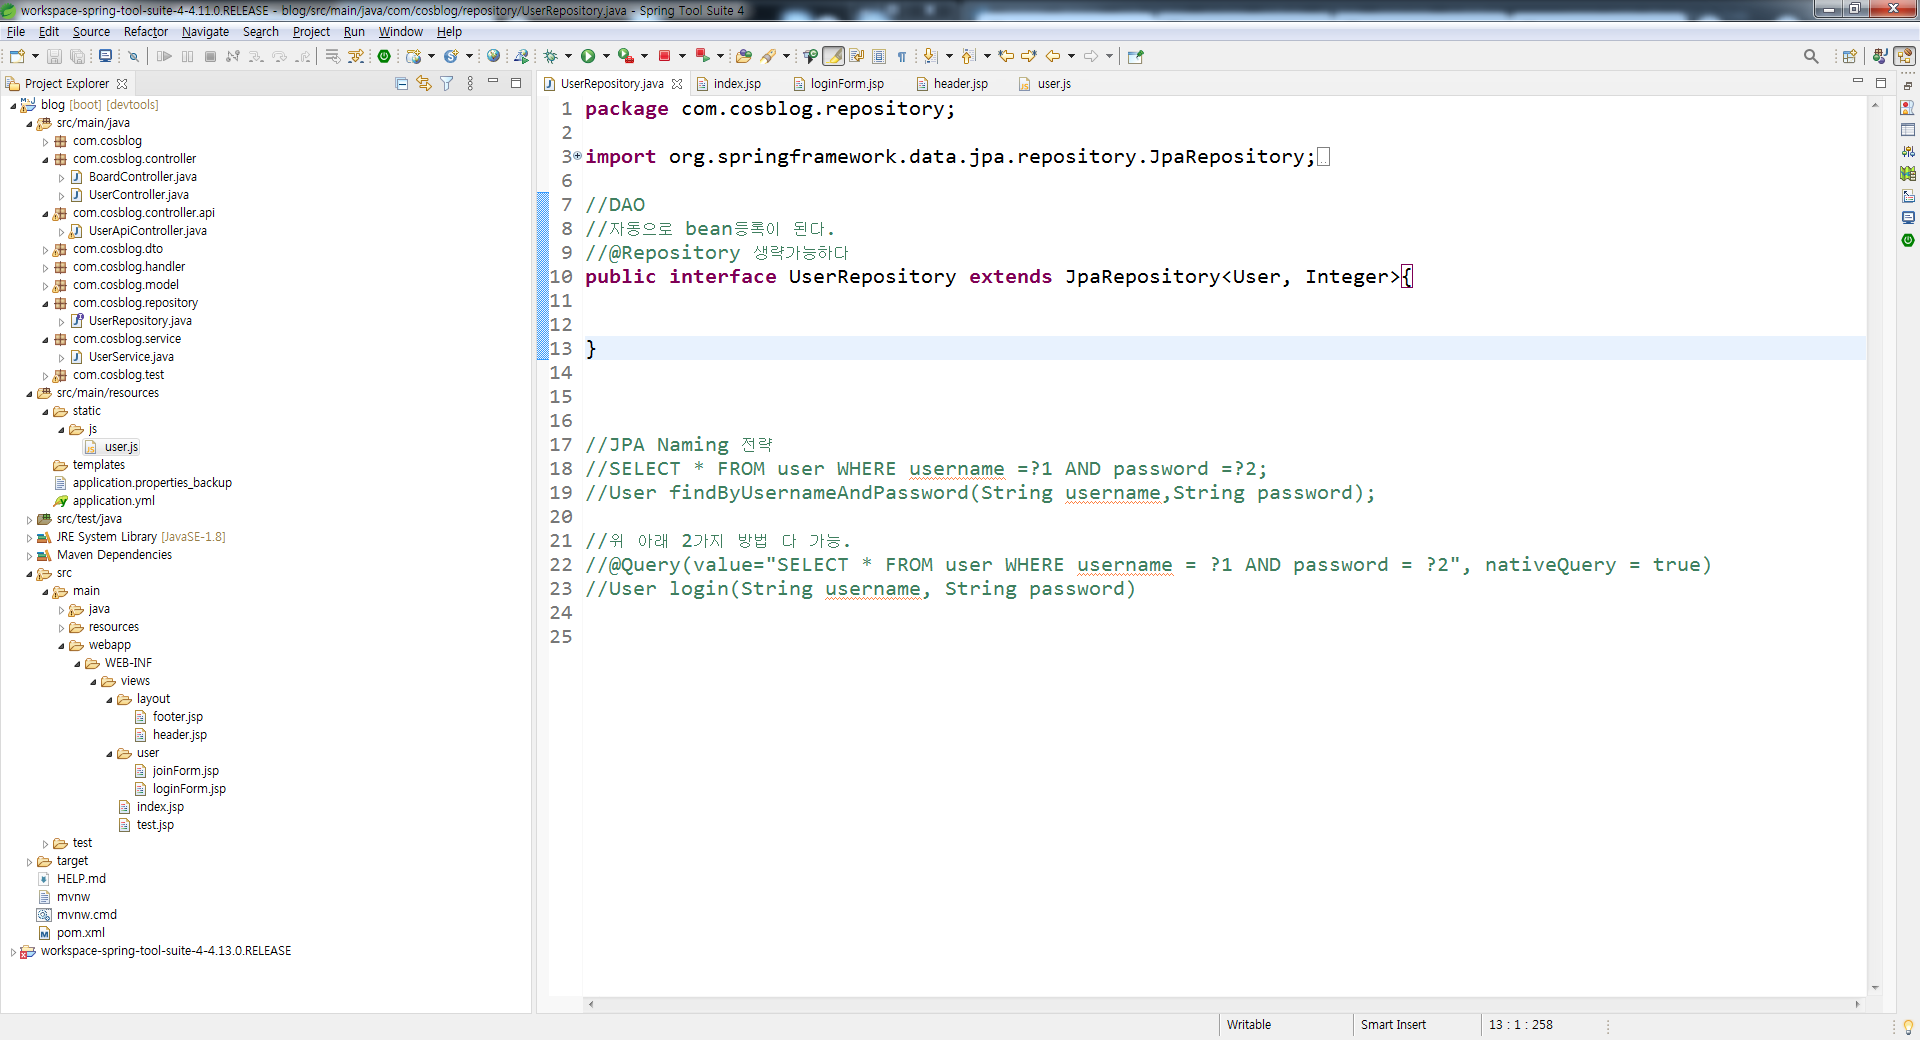Click the Last Edit Location icon
1920x1040 pixels.
[1006, 57]
